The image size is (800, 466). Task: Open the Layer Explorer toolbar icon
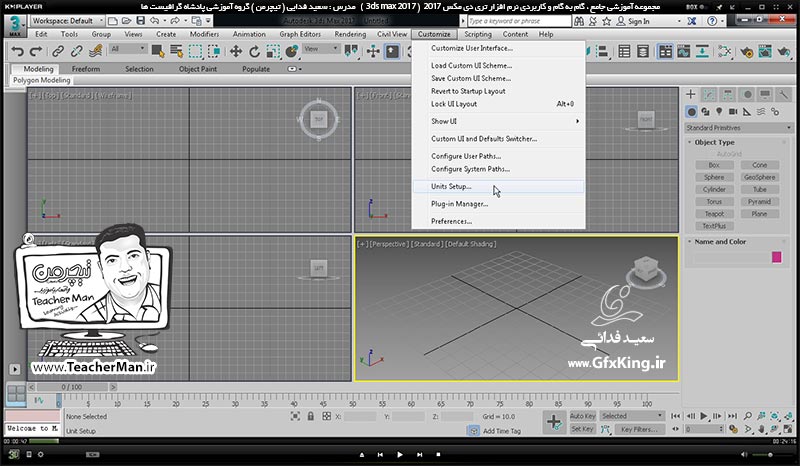[x=643, y=52]
